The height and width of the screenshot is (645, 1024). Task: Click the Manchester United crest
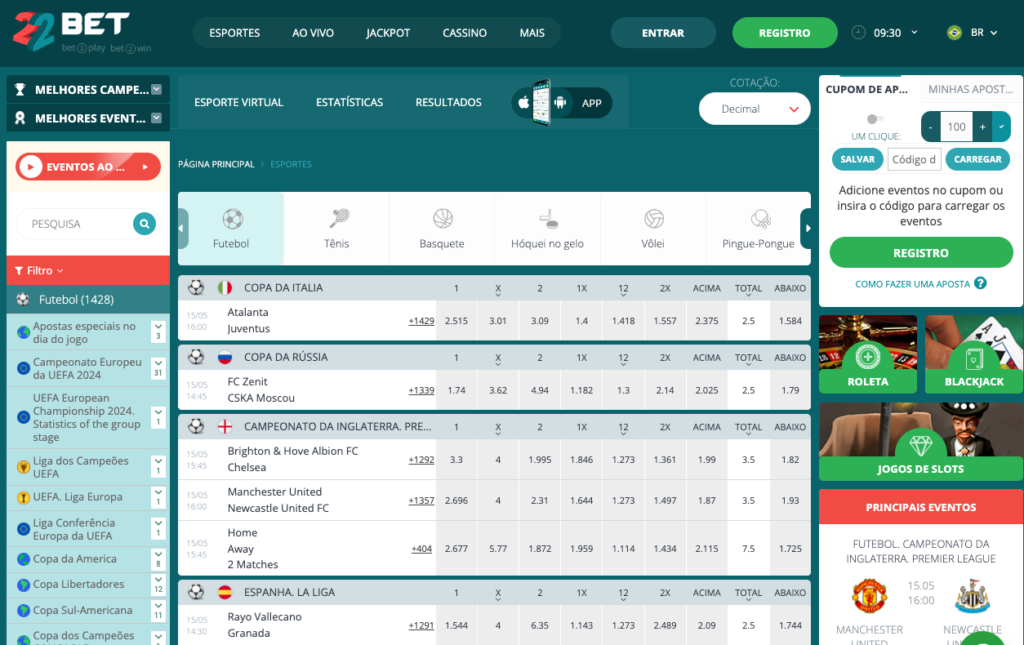(x=869, y=596)
